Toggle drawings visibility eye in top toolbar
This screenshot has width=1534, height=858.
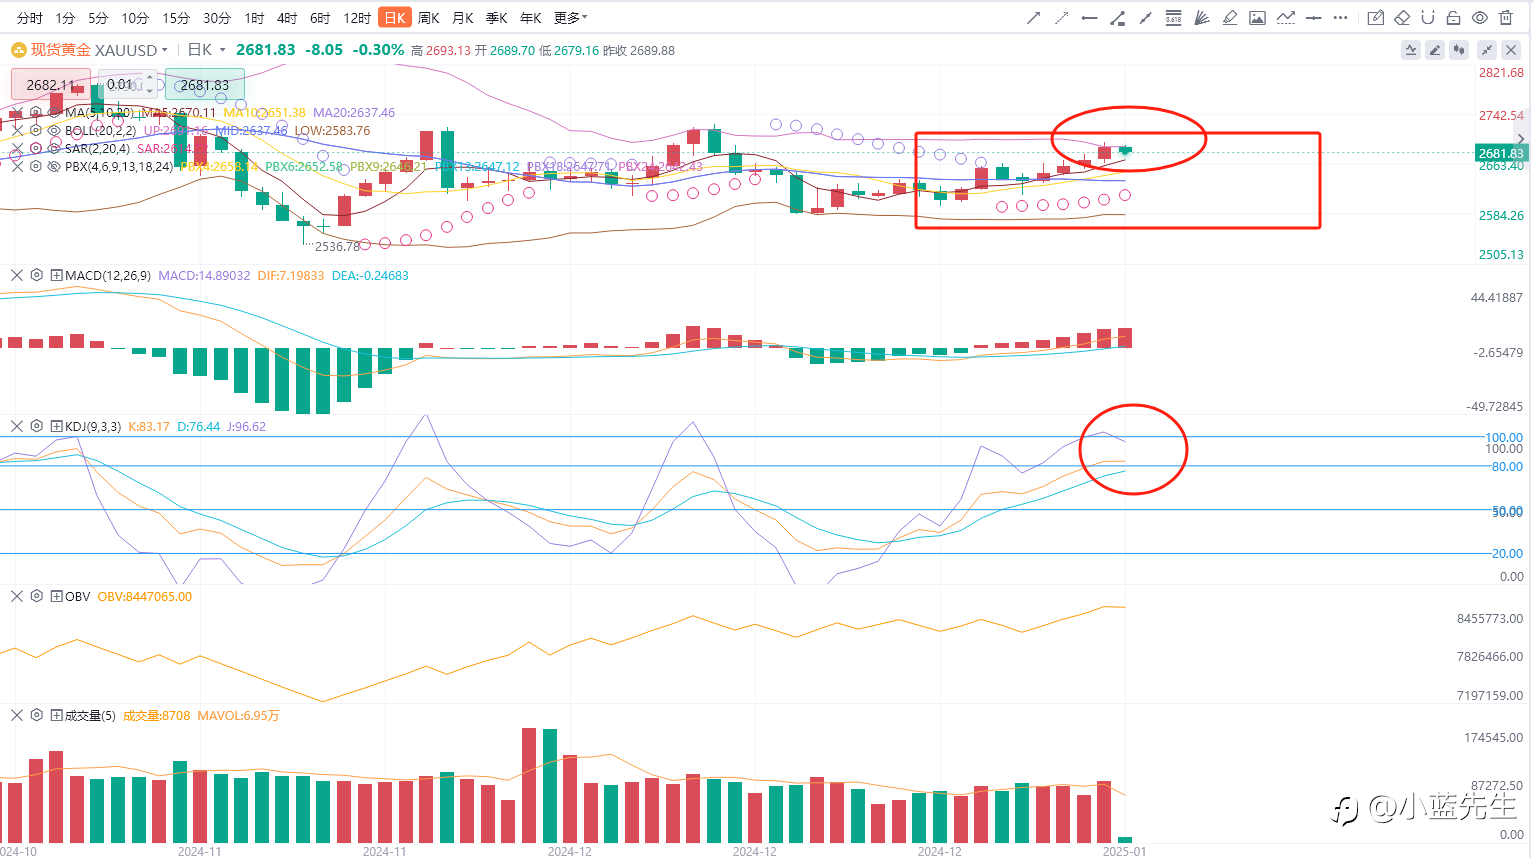point(1480,18)
